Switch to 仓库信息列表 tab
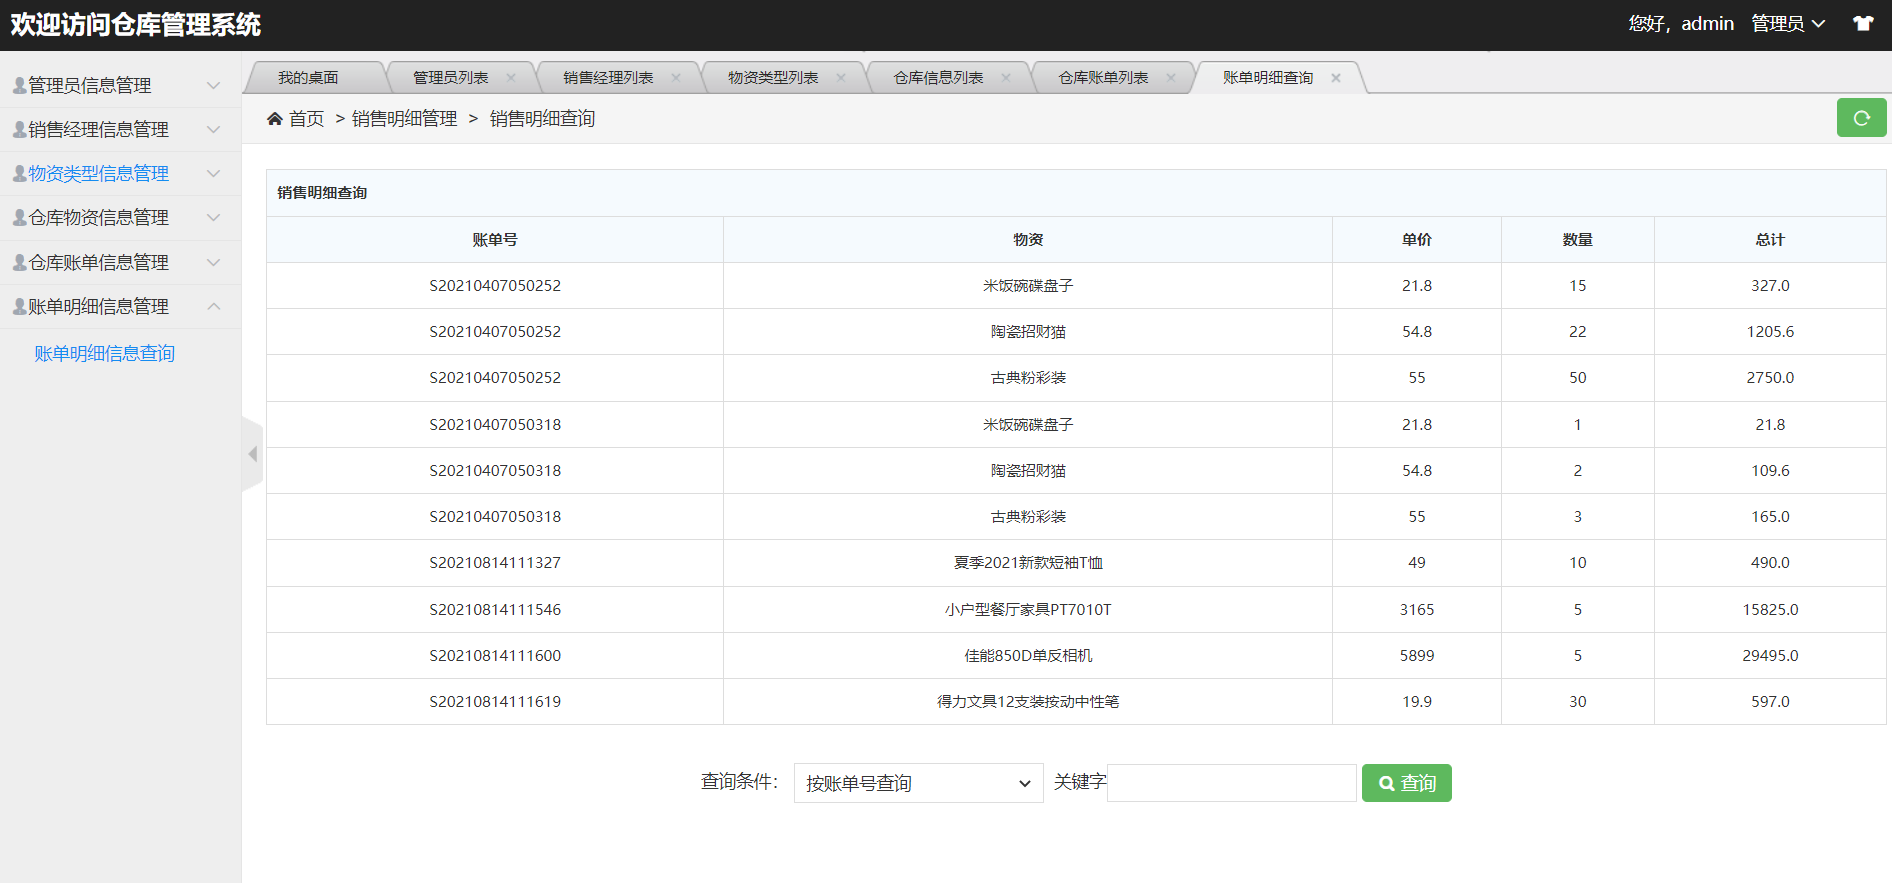 click(938, 78)
